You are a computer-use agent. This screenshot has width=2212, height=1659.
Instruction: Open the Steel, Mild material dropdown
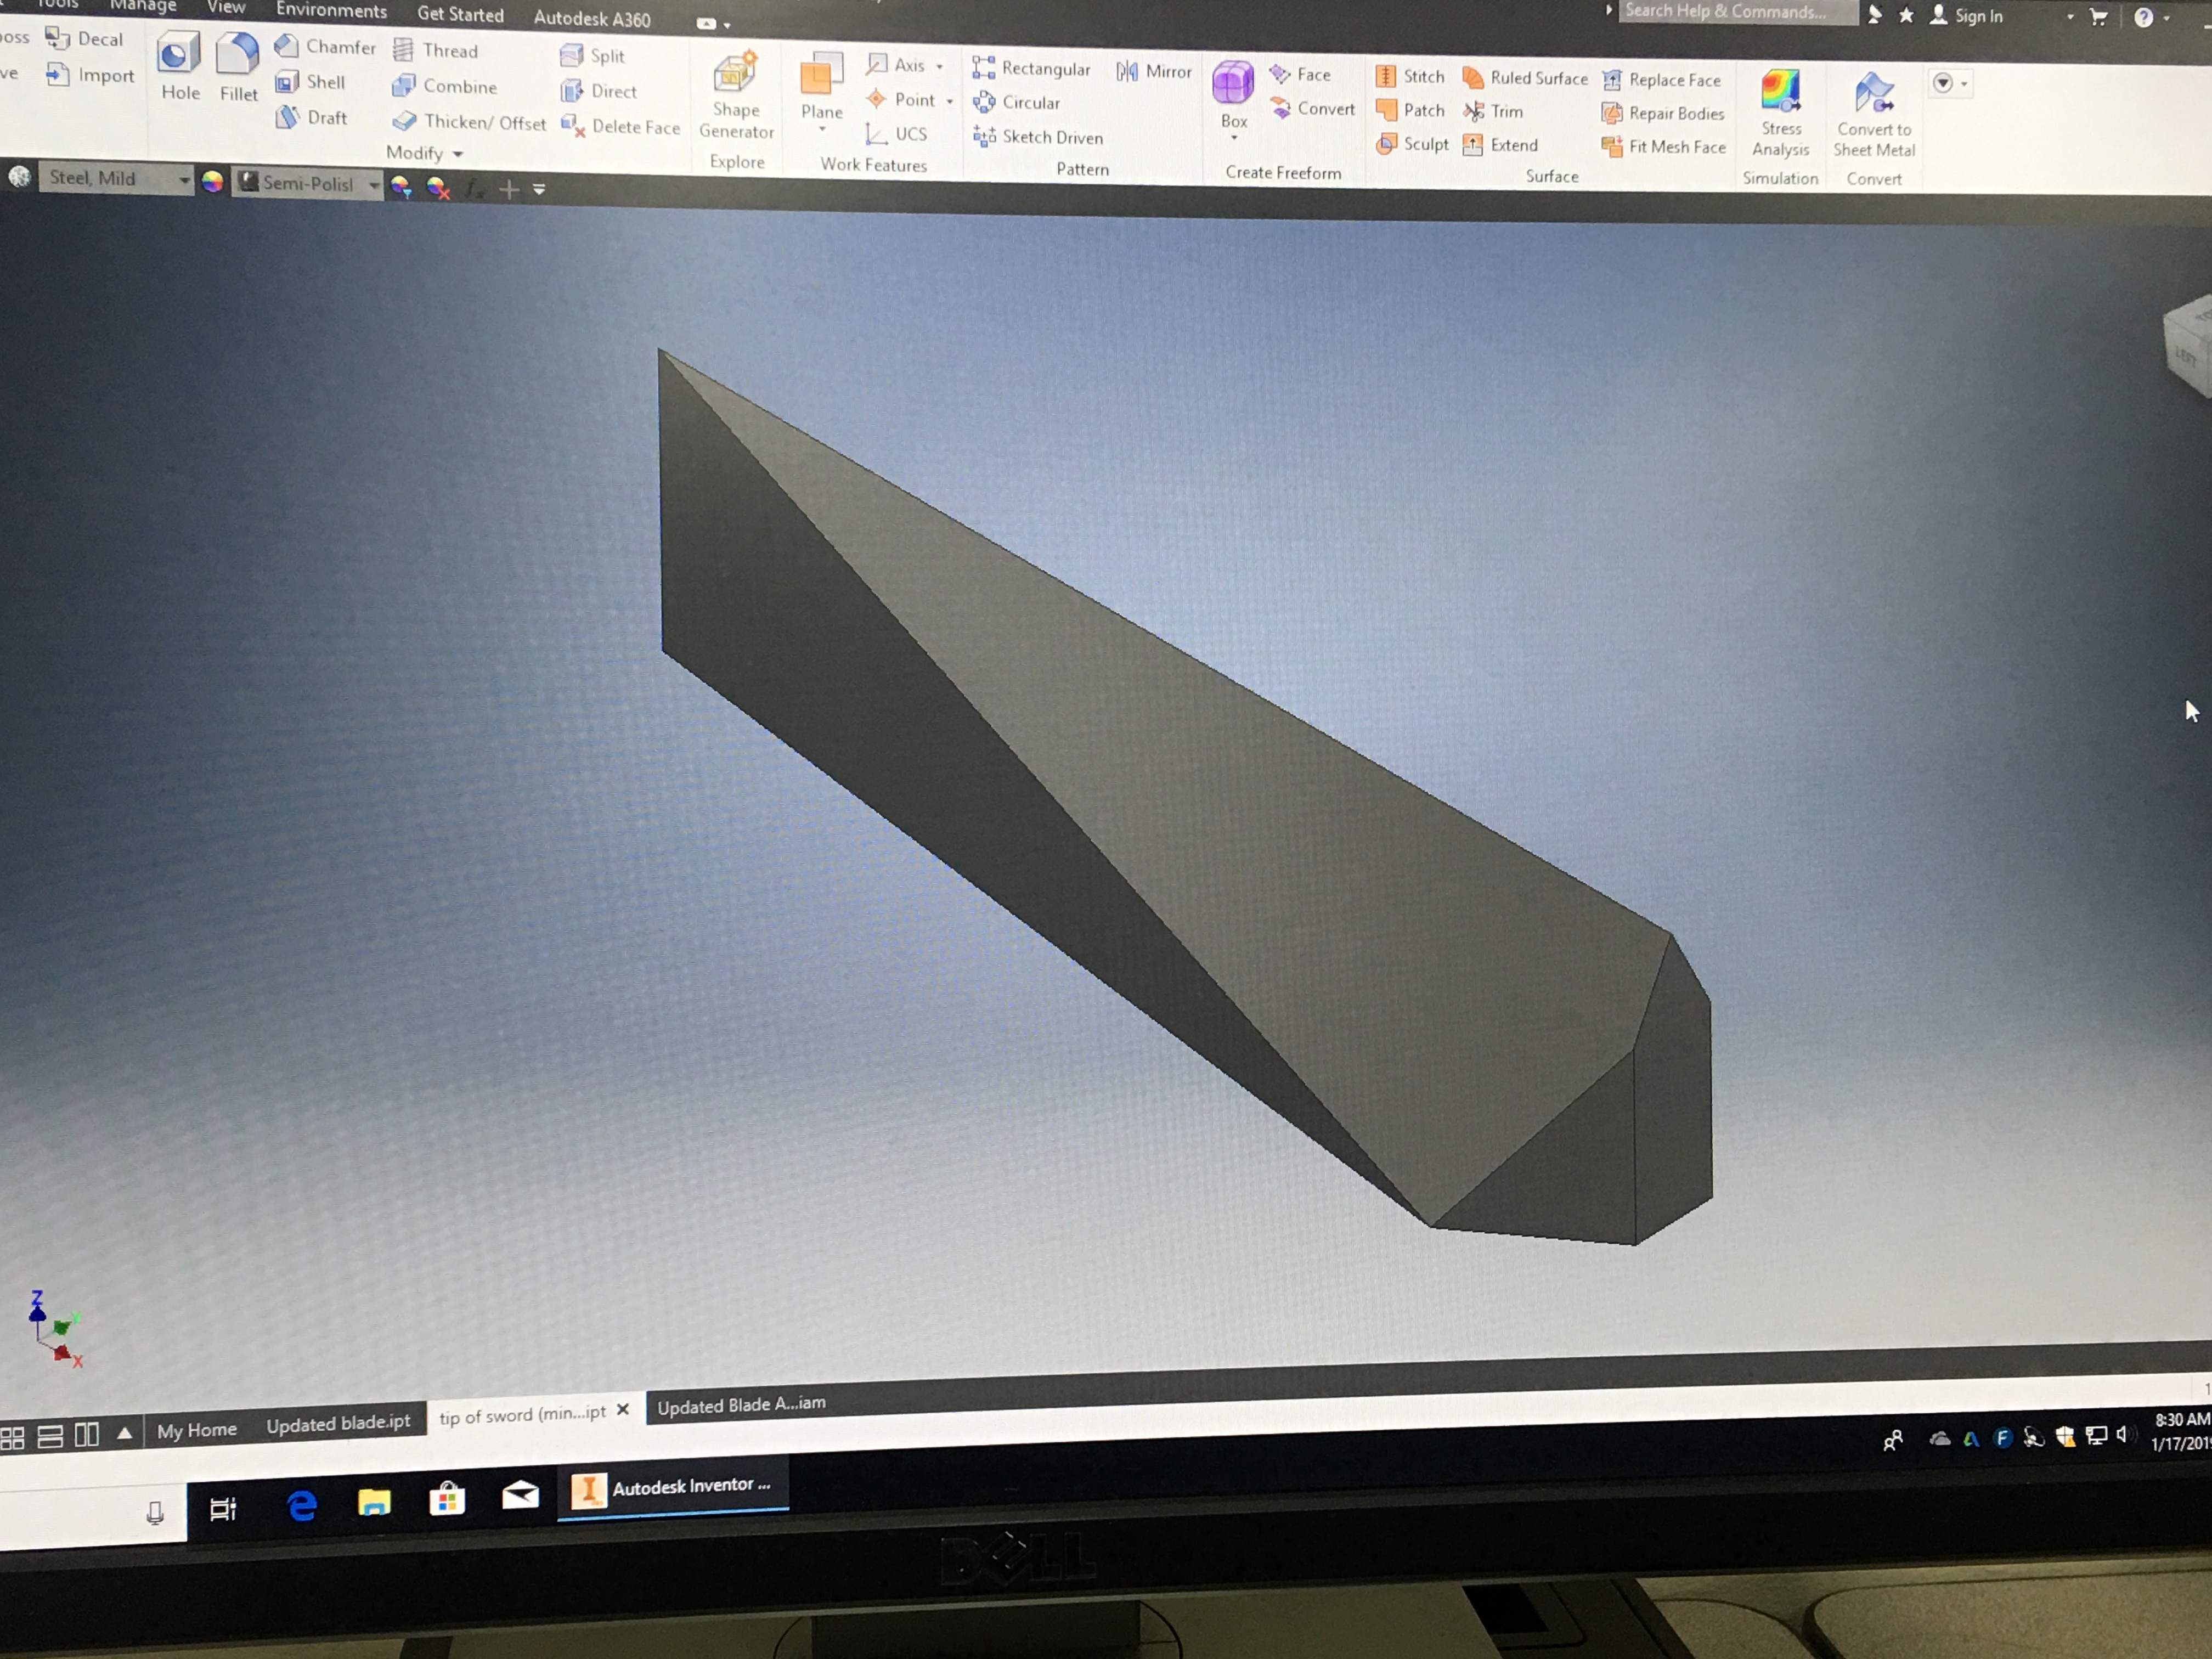184,180
